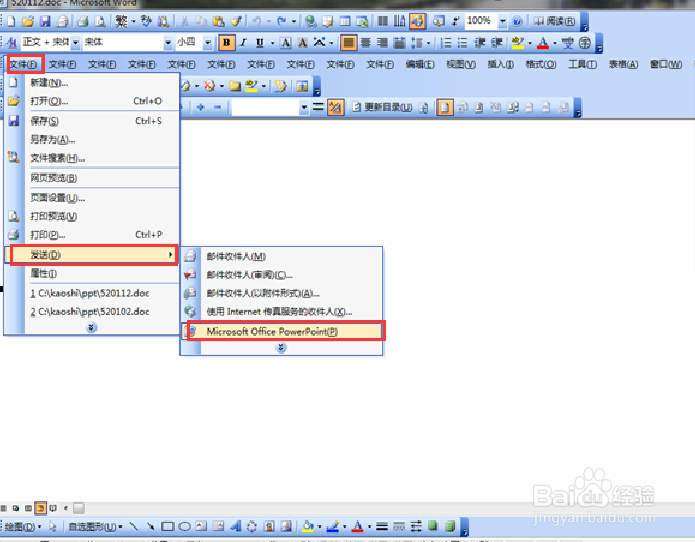Open the 小四 font size dropdown
Viewport: 695px width, 542px height.
point(207,43)
